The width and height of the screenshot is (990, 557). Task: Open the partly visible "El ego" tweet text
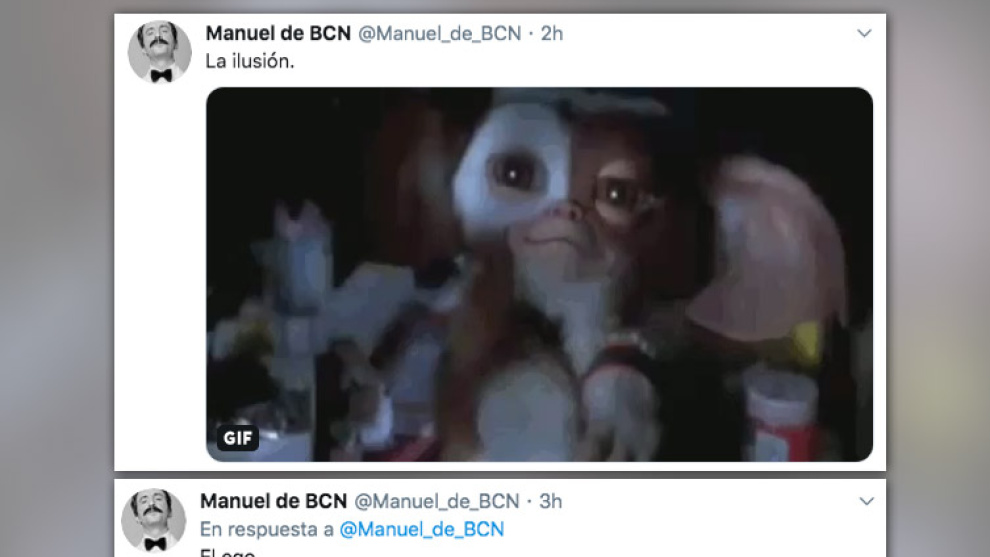tap(228, 553)
